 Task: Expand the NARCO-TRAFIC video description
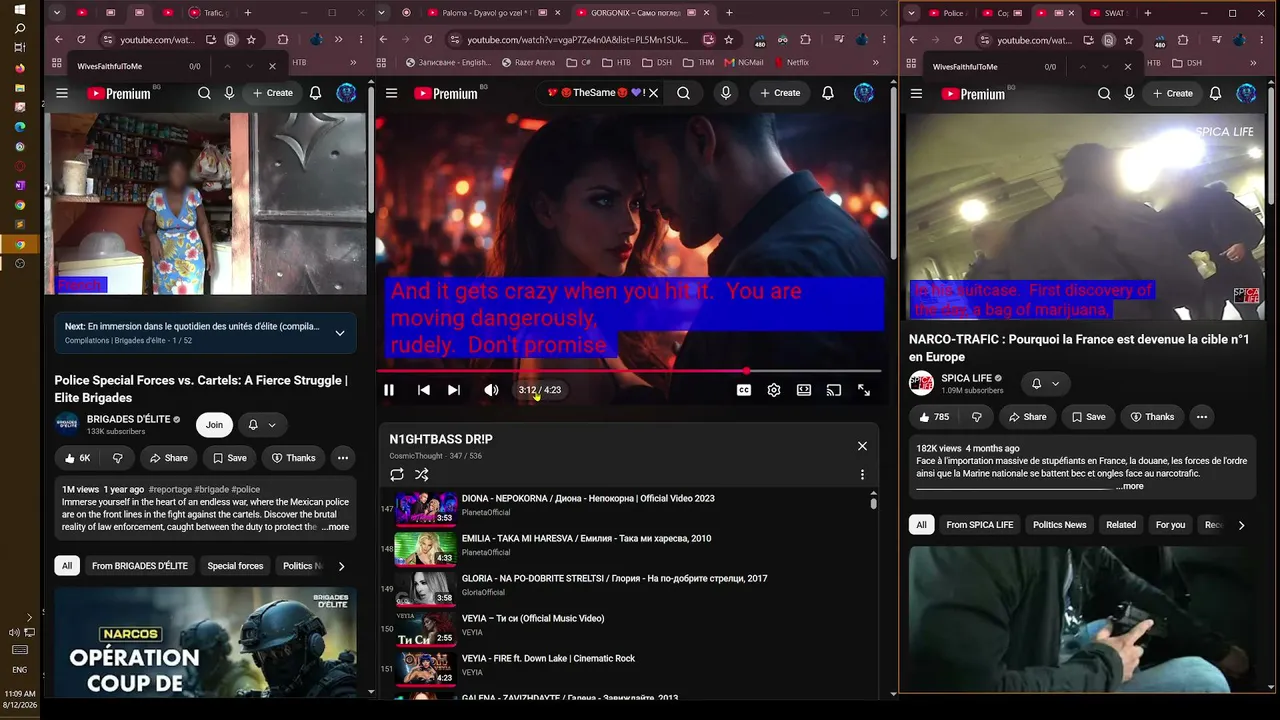coord(1130,486)
